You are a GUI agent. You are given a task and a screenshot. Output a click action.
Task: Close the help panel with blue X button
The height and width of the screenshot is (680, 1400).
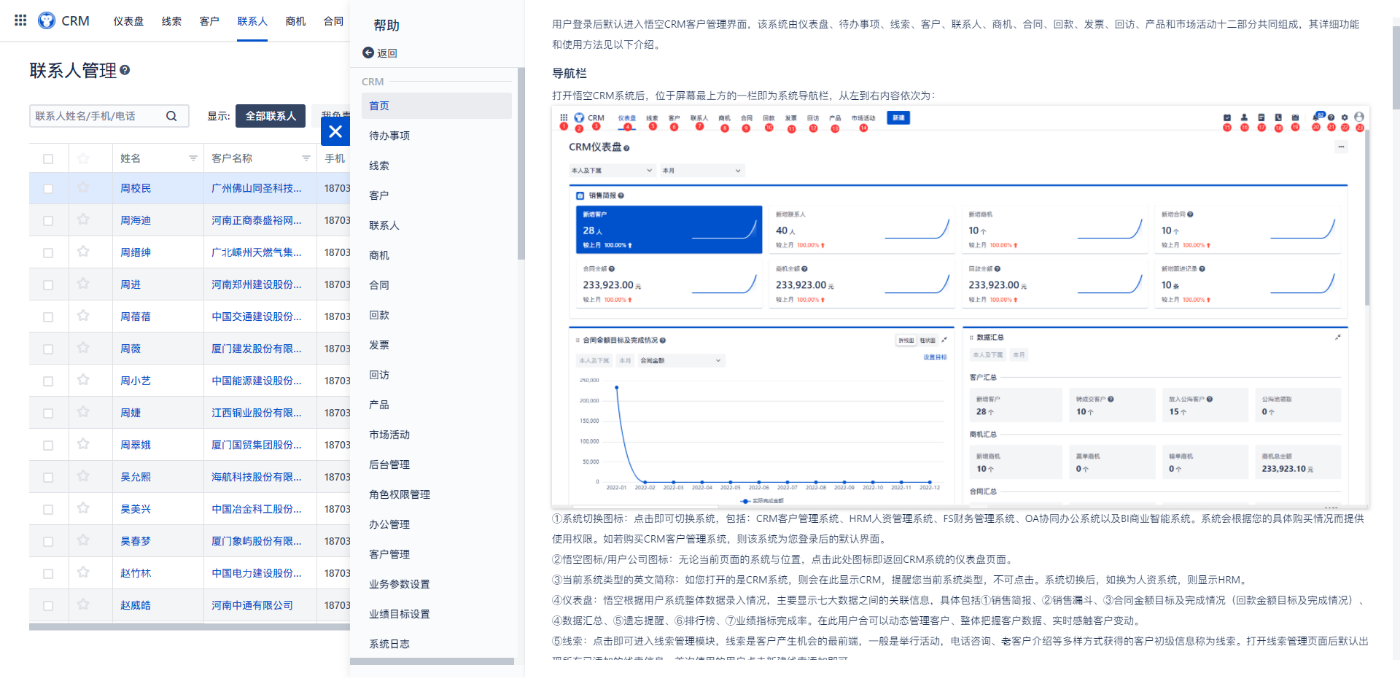pos(335,131)
